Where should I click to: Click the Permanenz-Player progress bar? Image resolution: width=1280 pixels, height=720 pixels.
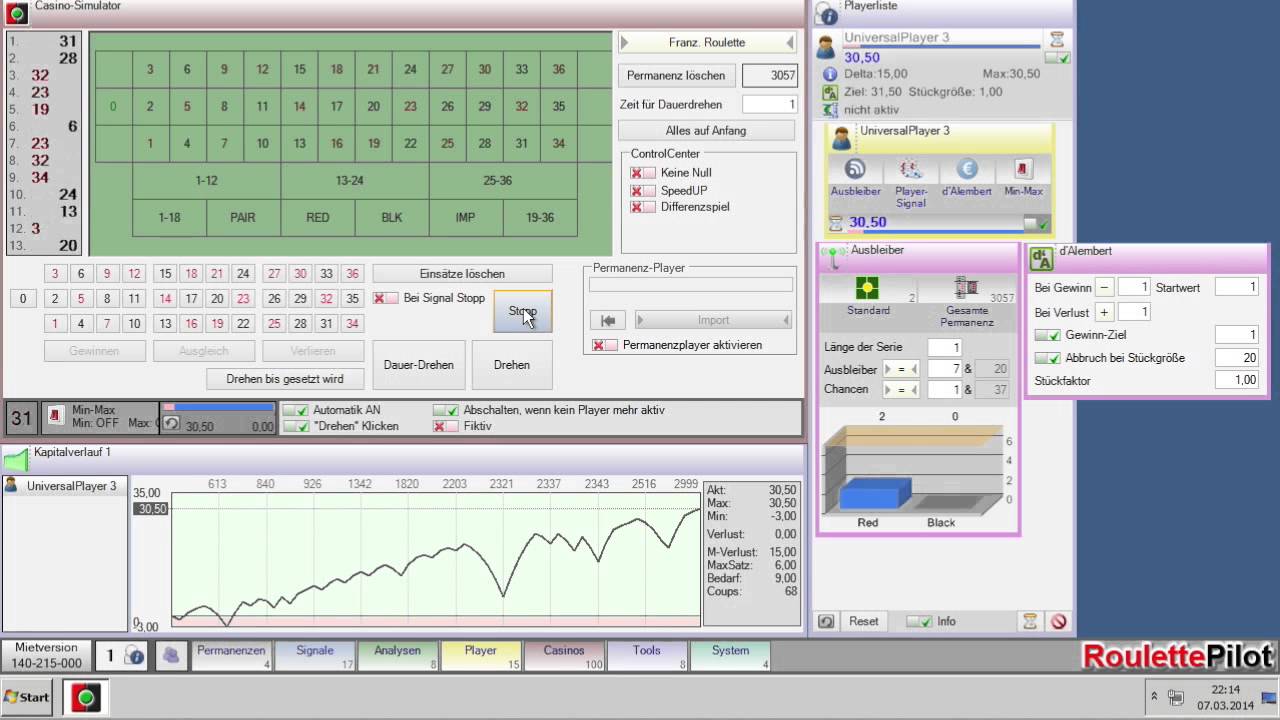[x=691, y=285]
